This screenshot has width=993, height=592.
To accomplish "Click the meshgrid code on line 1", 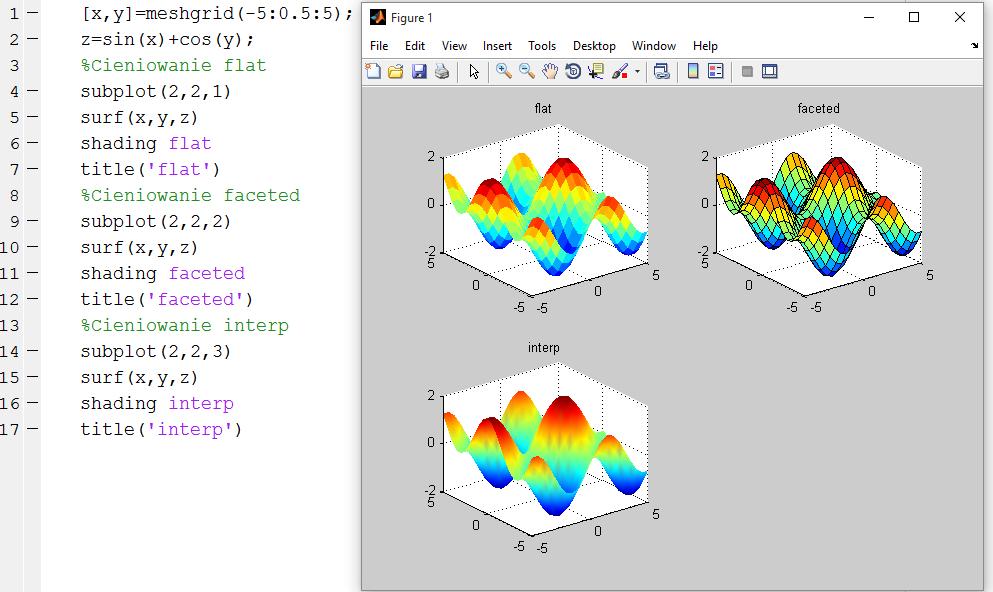I will pyautogui.click(x=217, y=13).
